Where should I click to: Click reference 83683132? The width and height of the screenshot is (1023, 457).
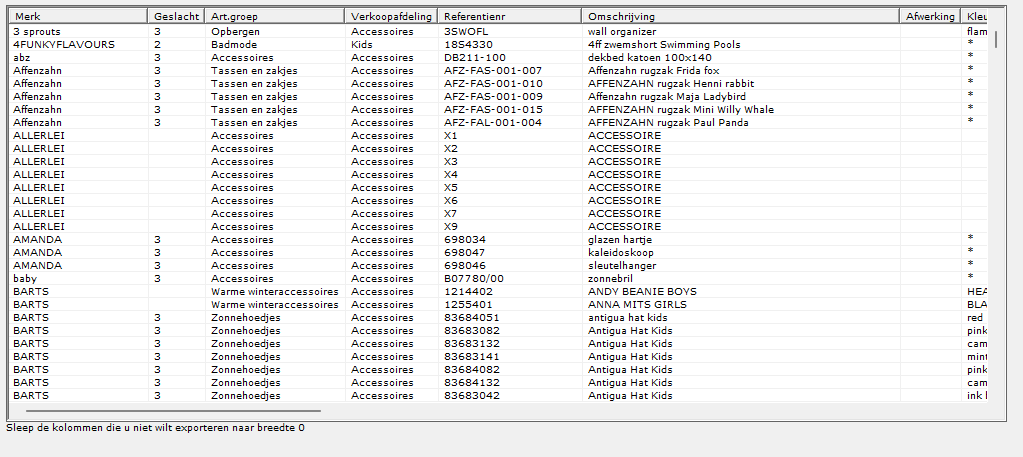pos(472,344)
